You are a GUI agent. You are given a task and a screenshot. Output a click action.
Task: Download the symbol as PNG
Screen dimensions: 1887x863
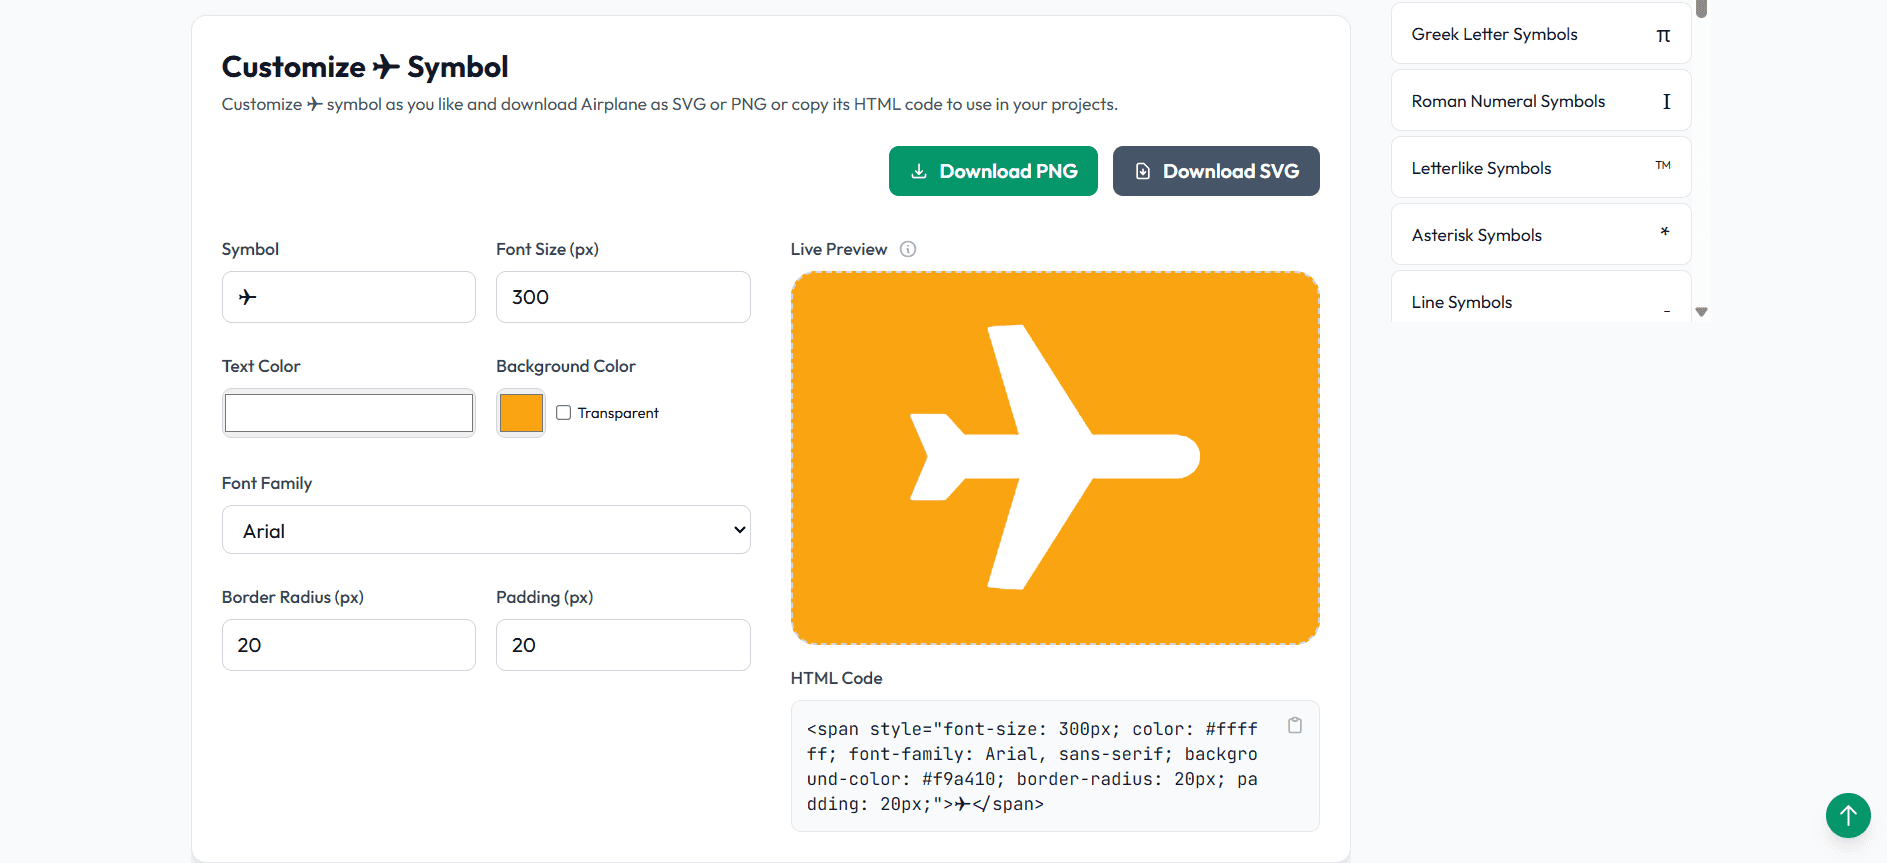pos(993,171)
